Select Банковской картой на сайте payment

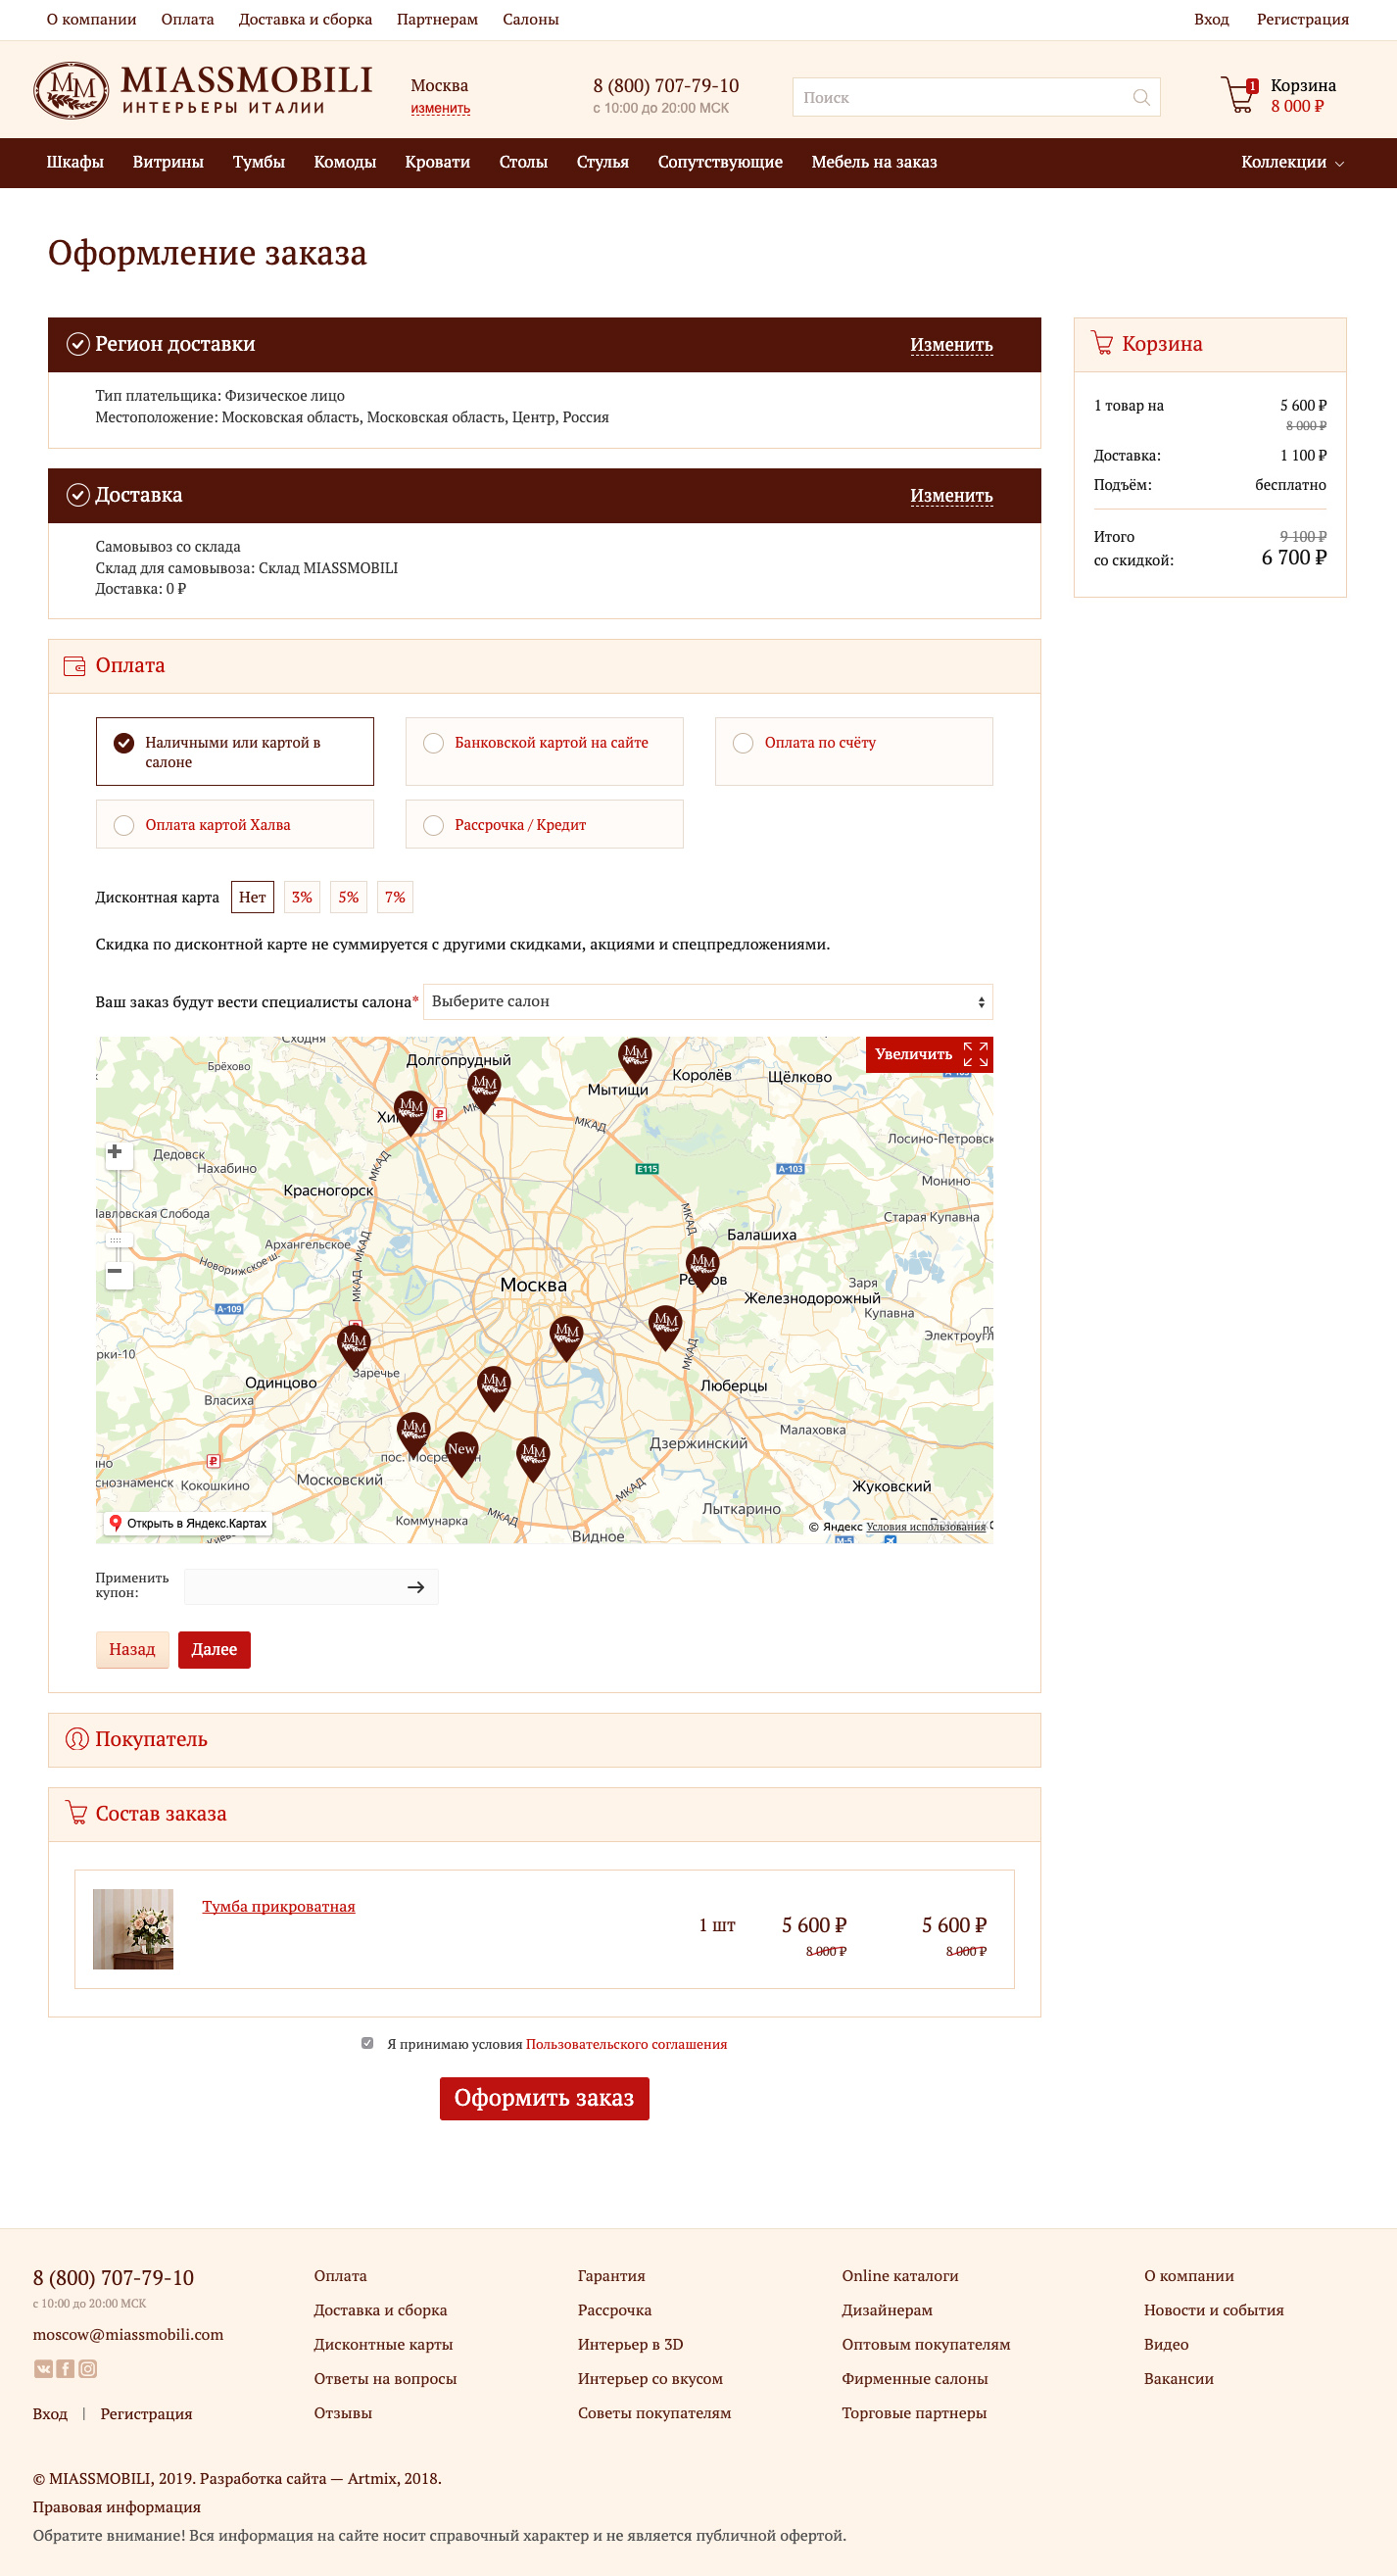[544, 751]
